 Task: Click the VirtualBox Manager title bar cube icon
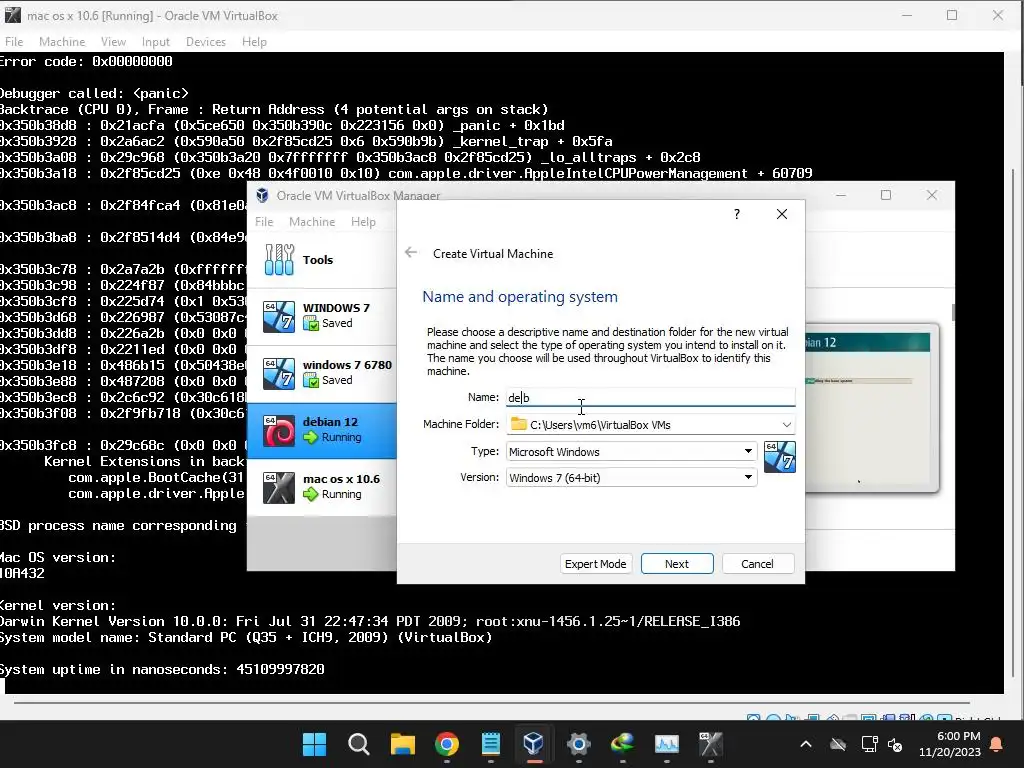pos(263,195)
